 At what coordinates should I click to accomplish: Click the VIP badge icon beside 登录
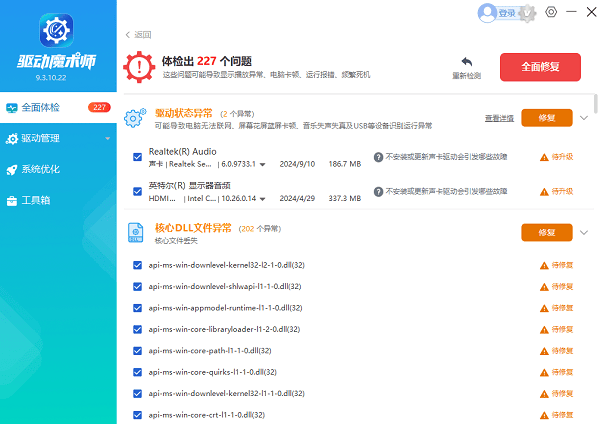pos(527,13)
